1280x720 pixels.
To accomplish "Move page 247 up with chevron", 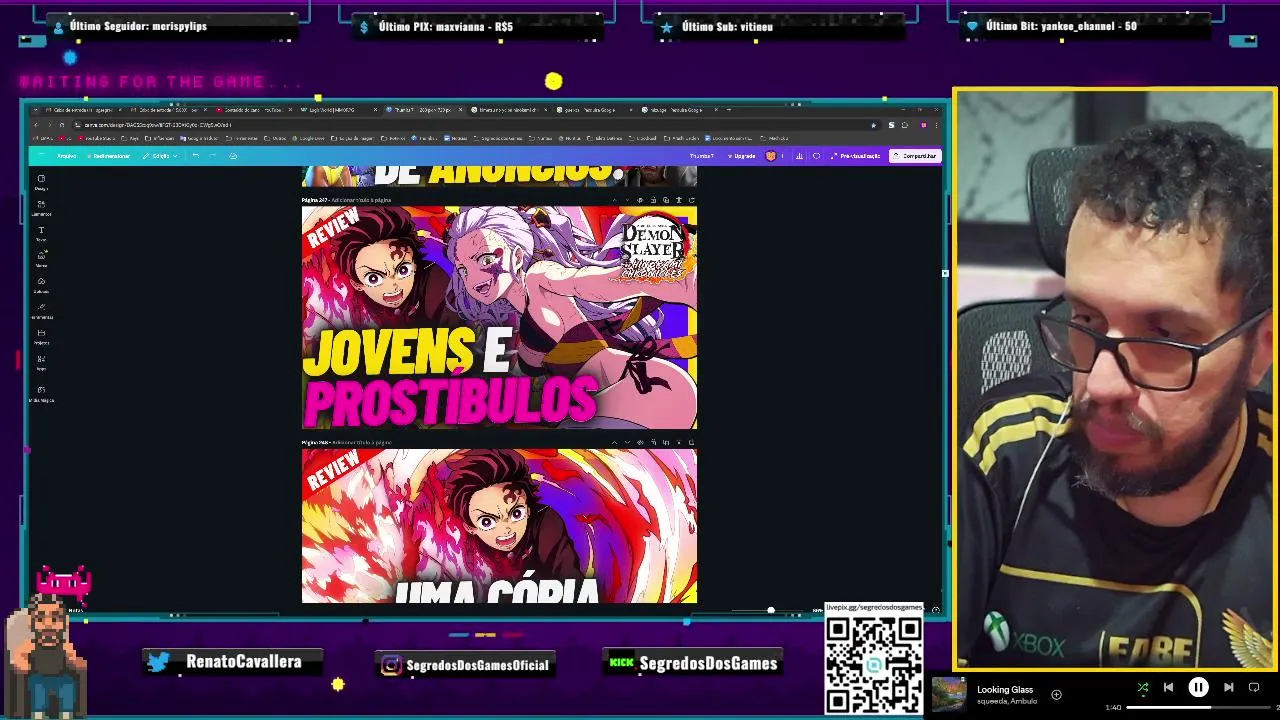I will (x=614, y=200).
